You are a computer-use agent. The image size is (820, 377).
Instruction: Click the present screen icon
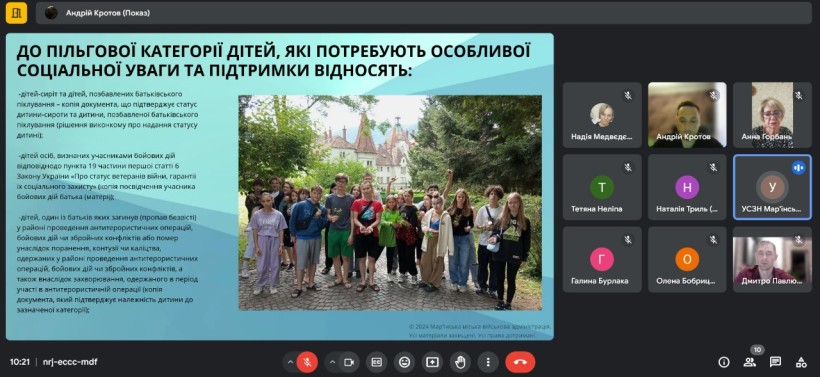tap(432, 362)
